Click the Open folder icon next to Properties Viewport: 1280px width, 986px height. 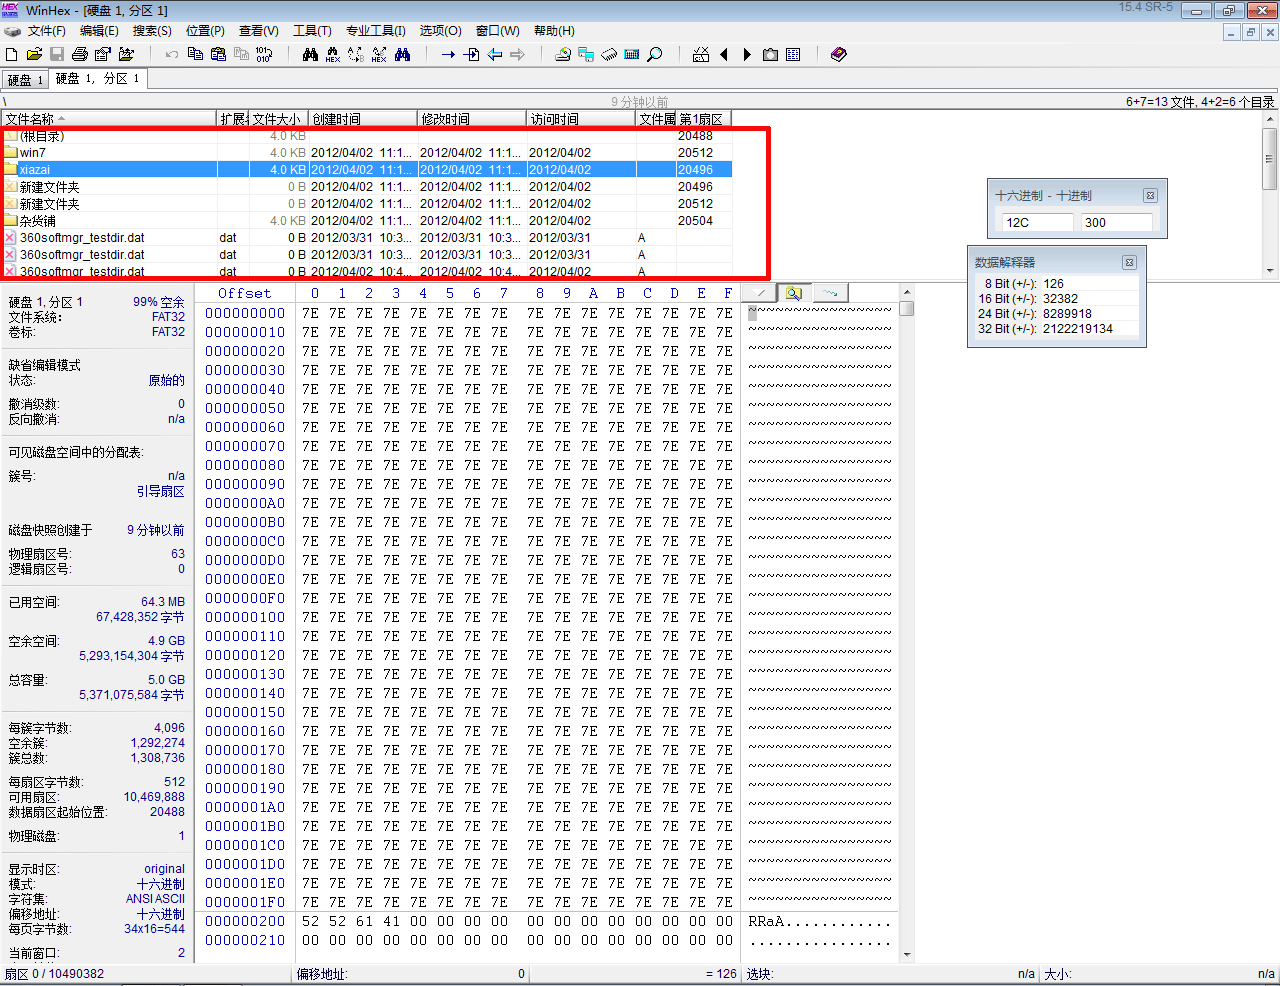point(126,54)
